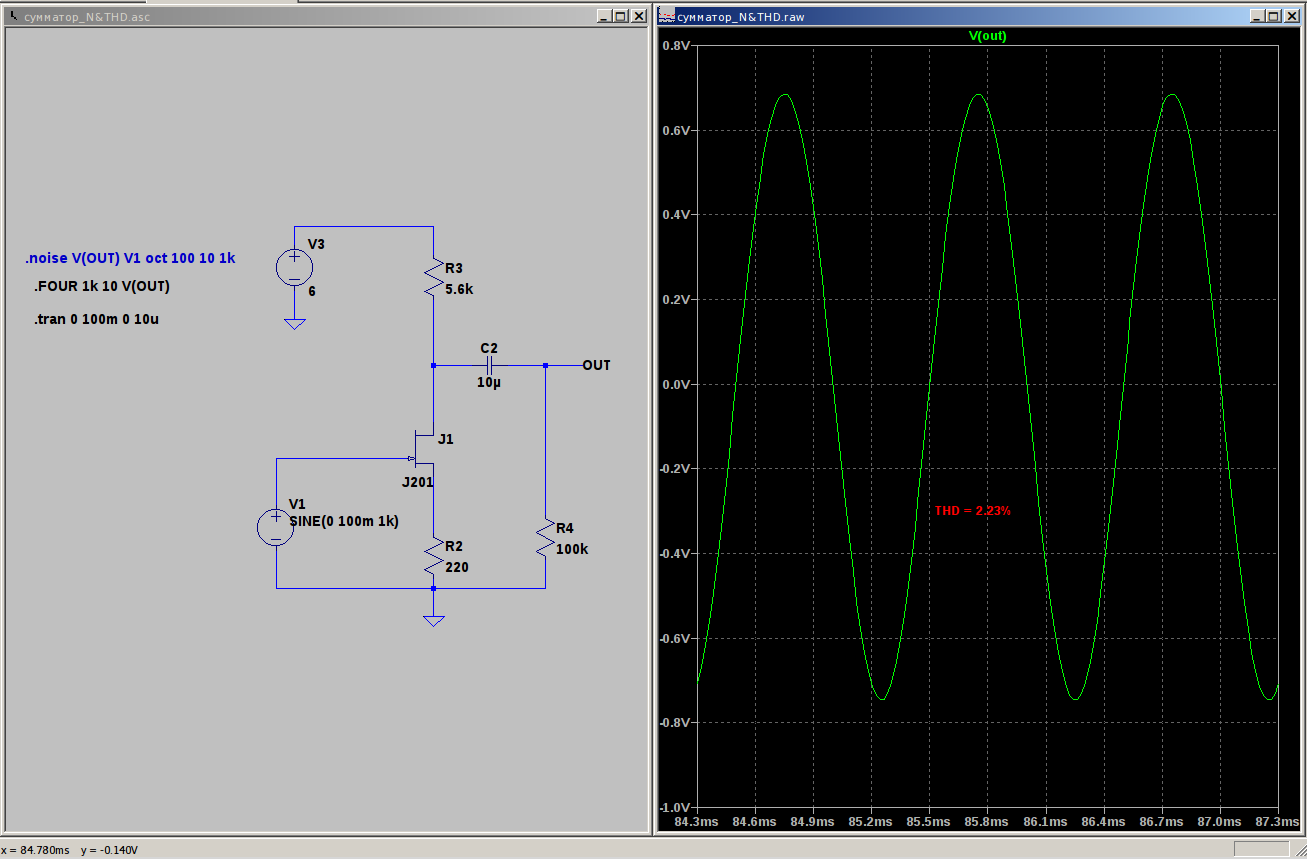This screenshot has height=859, width=1307.
Task: Click the C2 capacitor symbol
Action: click(489, 366)
